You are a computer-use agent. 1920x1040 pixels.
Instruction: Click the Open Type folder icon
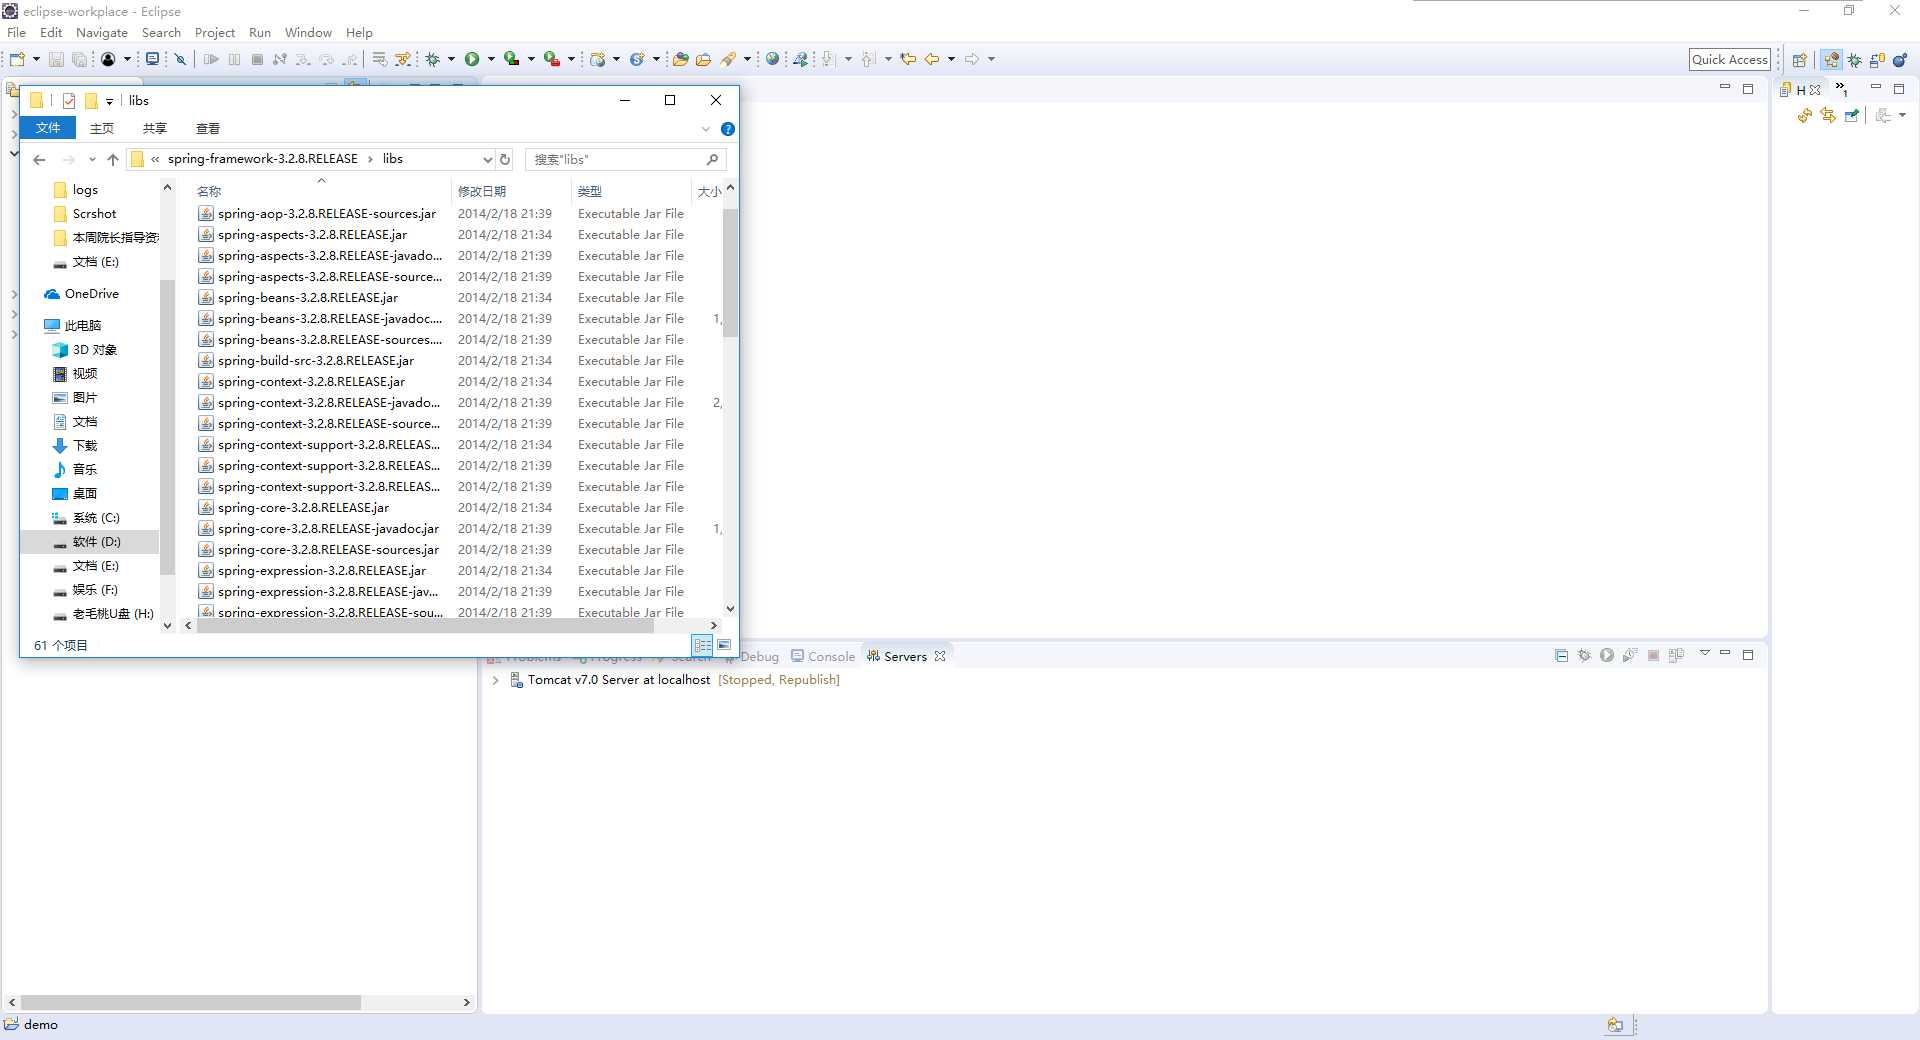[680, 59]
